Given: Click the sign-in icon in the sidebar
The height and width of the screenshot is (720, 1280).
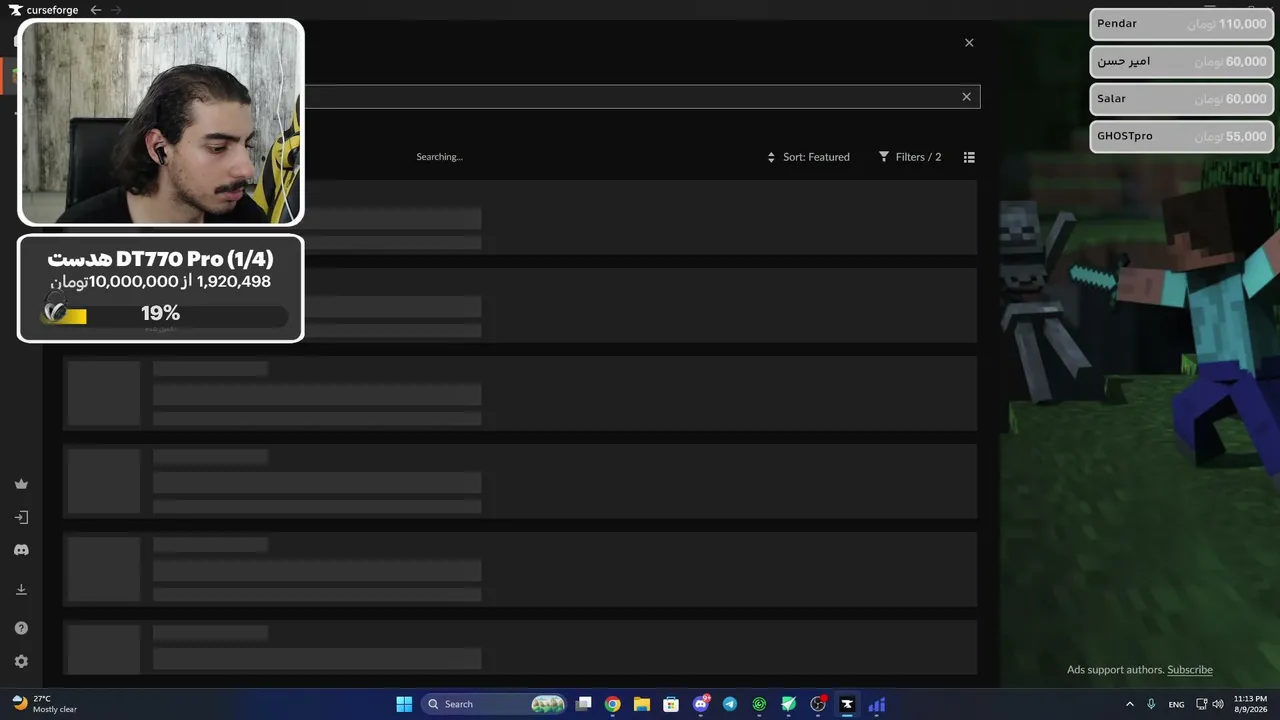Looking at the screenshot, I should (21, 517).
